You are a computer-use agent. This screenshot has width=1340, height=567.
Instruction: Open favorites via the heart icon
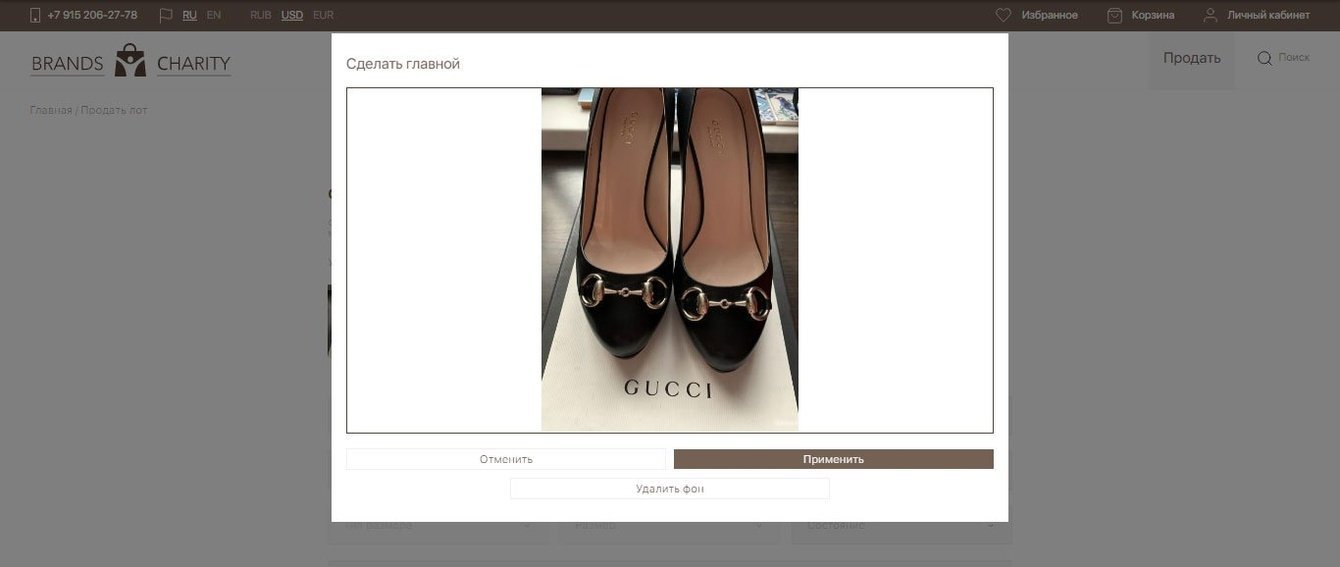tap(1003, 15)
